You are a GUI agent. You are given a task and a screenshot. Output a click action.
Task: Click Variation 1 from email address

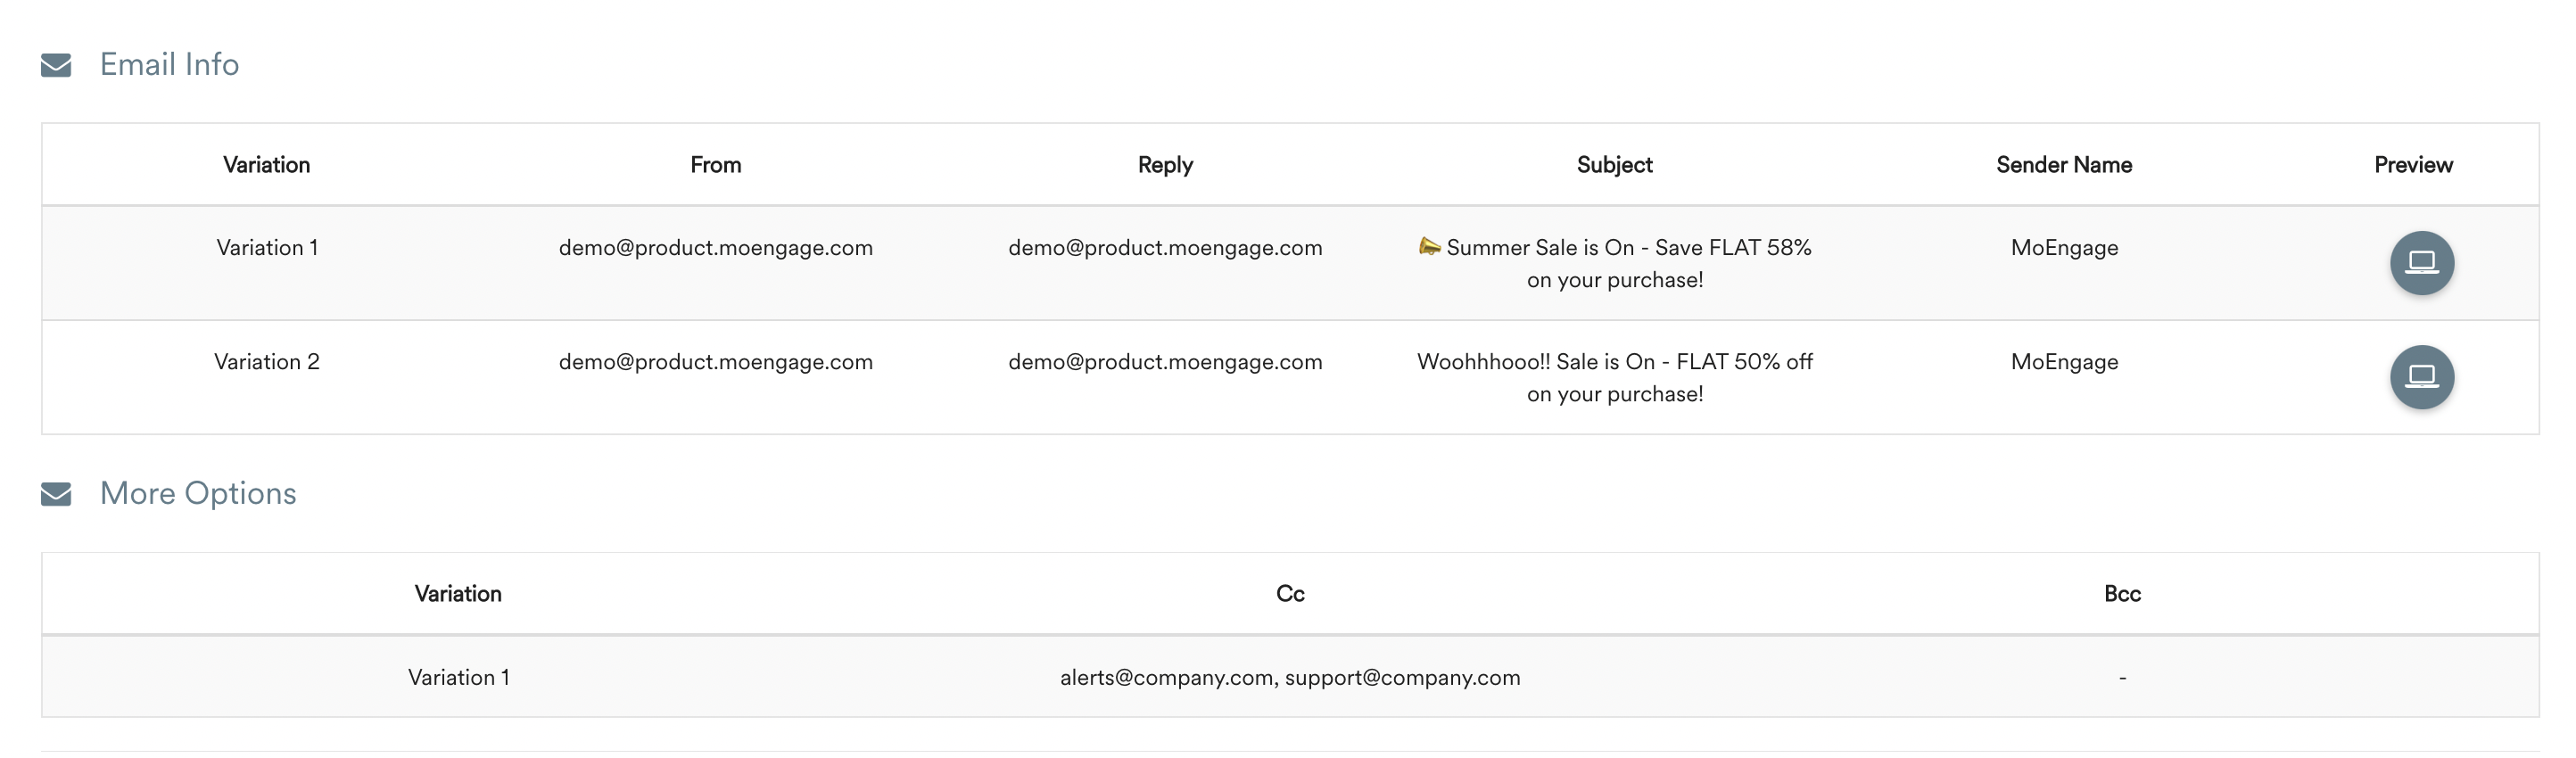coord(715,248)
